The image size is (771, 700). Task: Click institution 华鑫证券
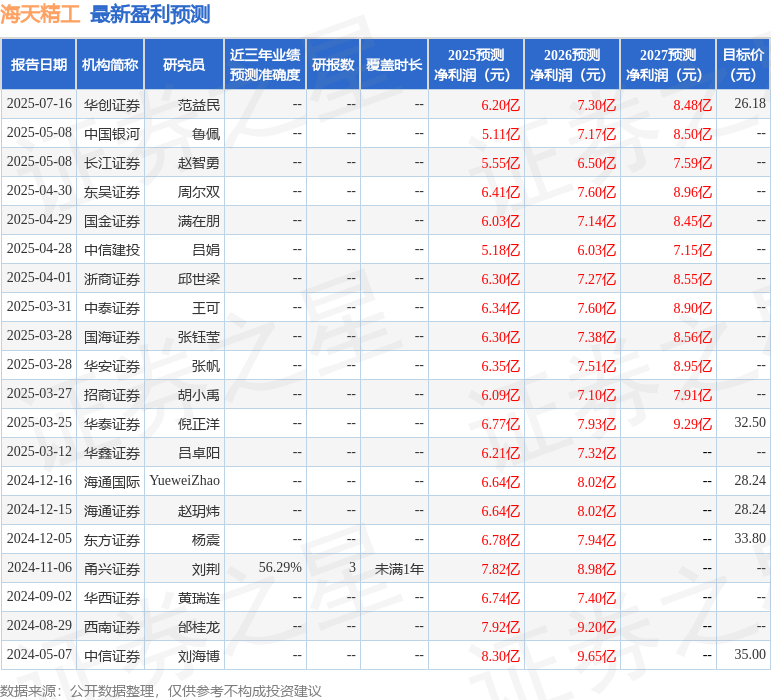(x=112, y=453)
